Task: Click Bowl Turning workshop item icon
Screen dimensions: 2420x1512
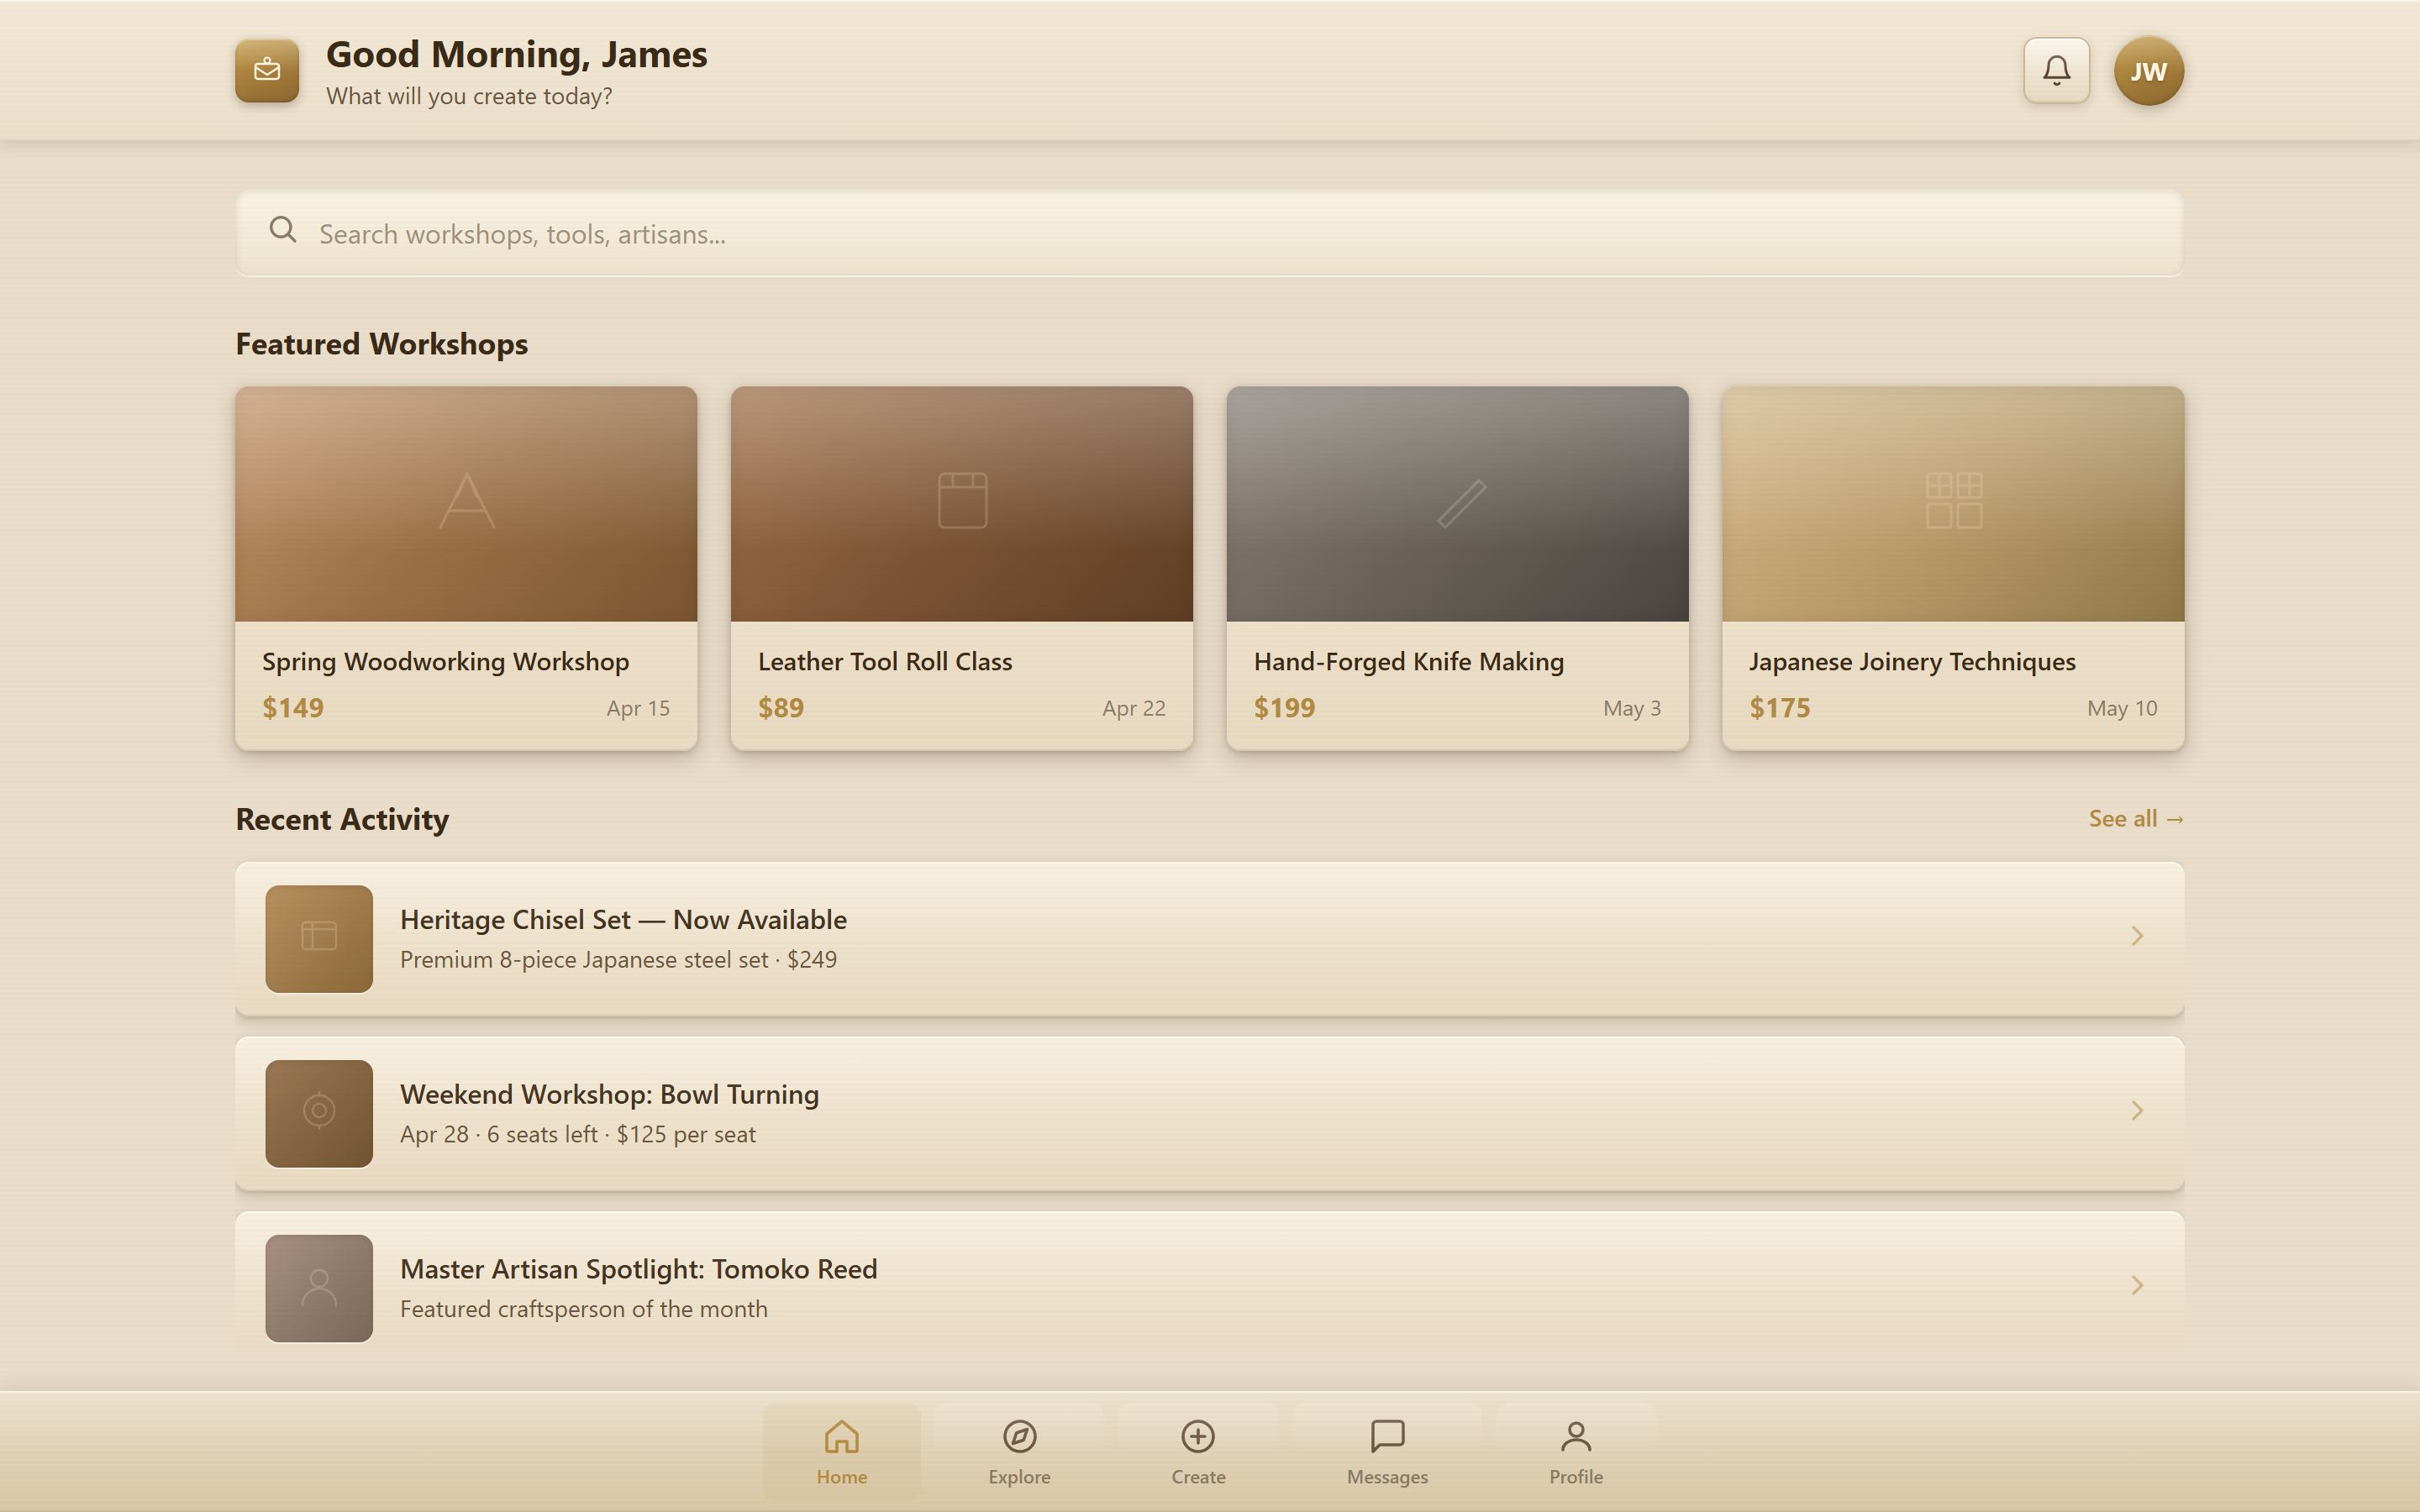Action: coord(319,1113)
